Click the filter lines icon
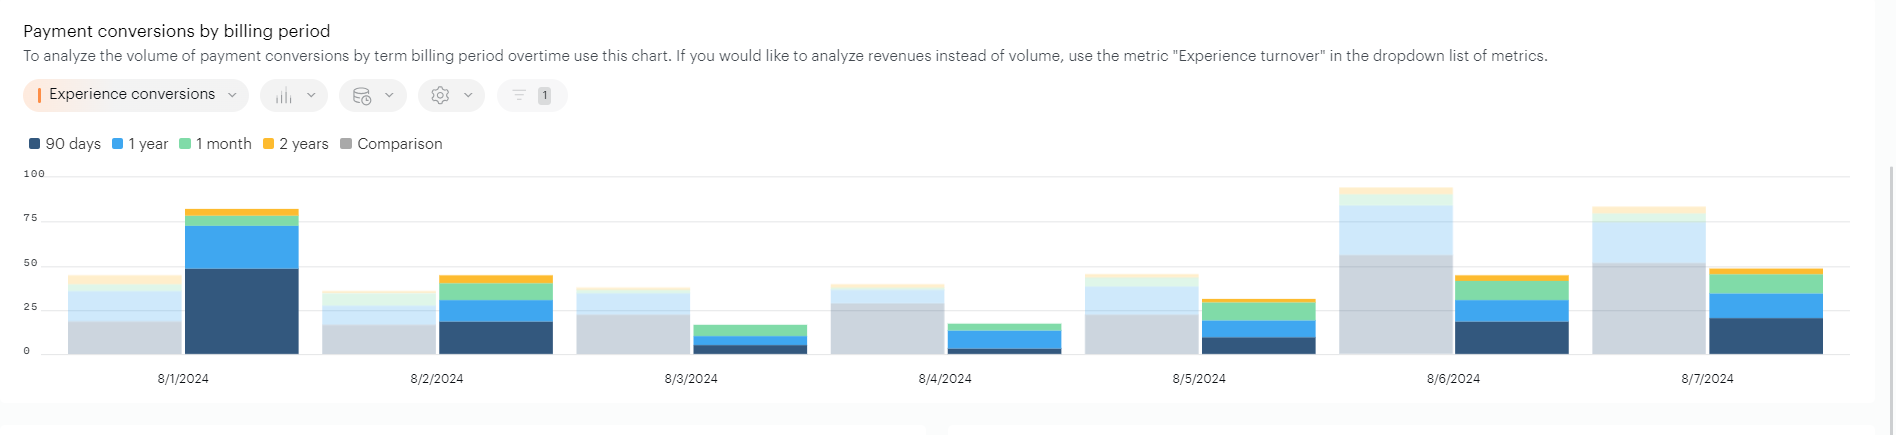 [x=519, y=95]
